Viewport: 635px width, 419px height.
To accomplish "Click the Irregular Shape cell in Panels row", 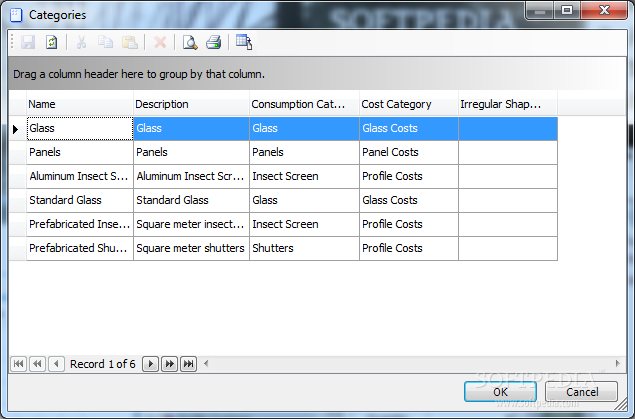I will [x=508, y=152].
